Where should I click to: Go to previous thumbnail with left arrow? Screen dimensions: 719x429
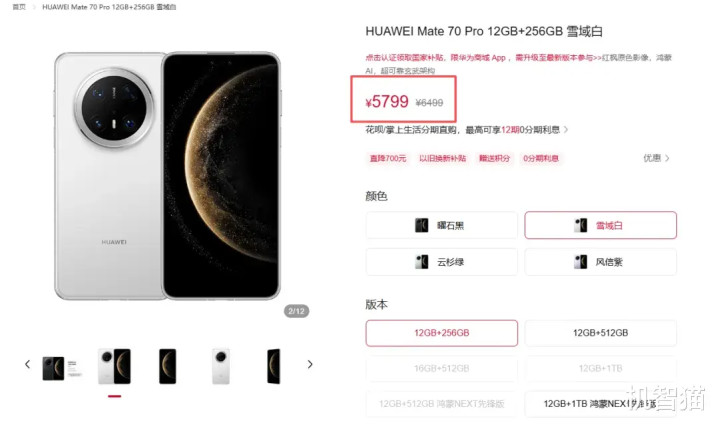tap(28, 364)
